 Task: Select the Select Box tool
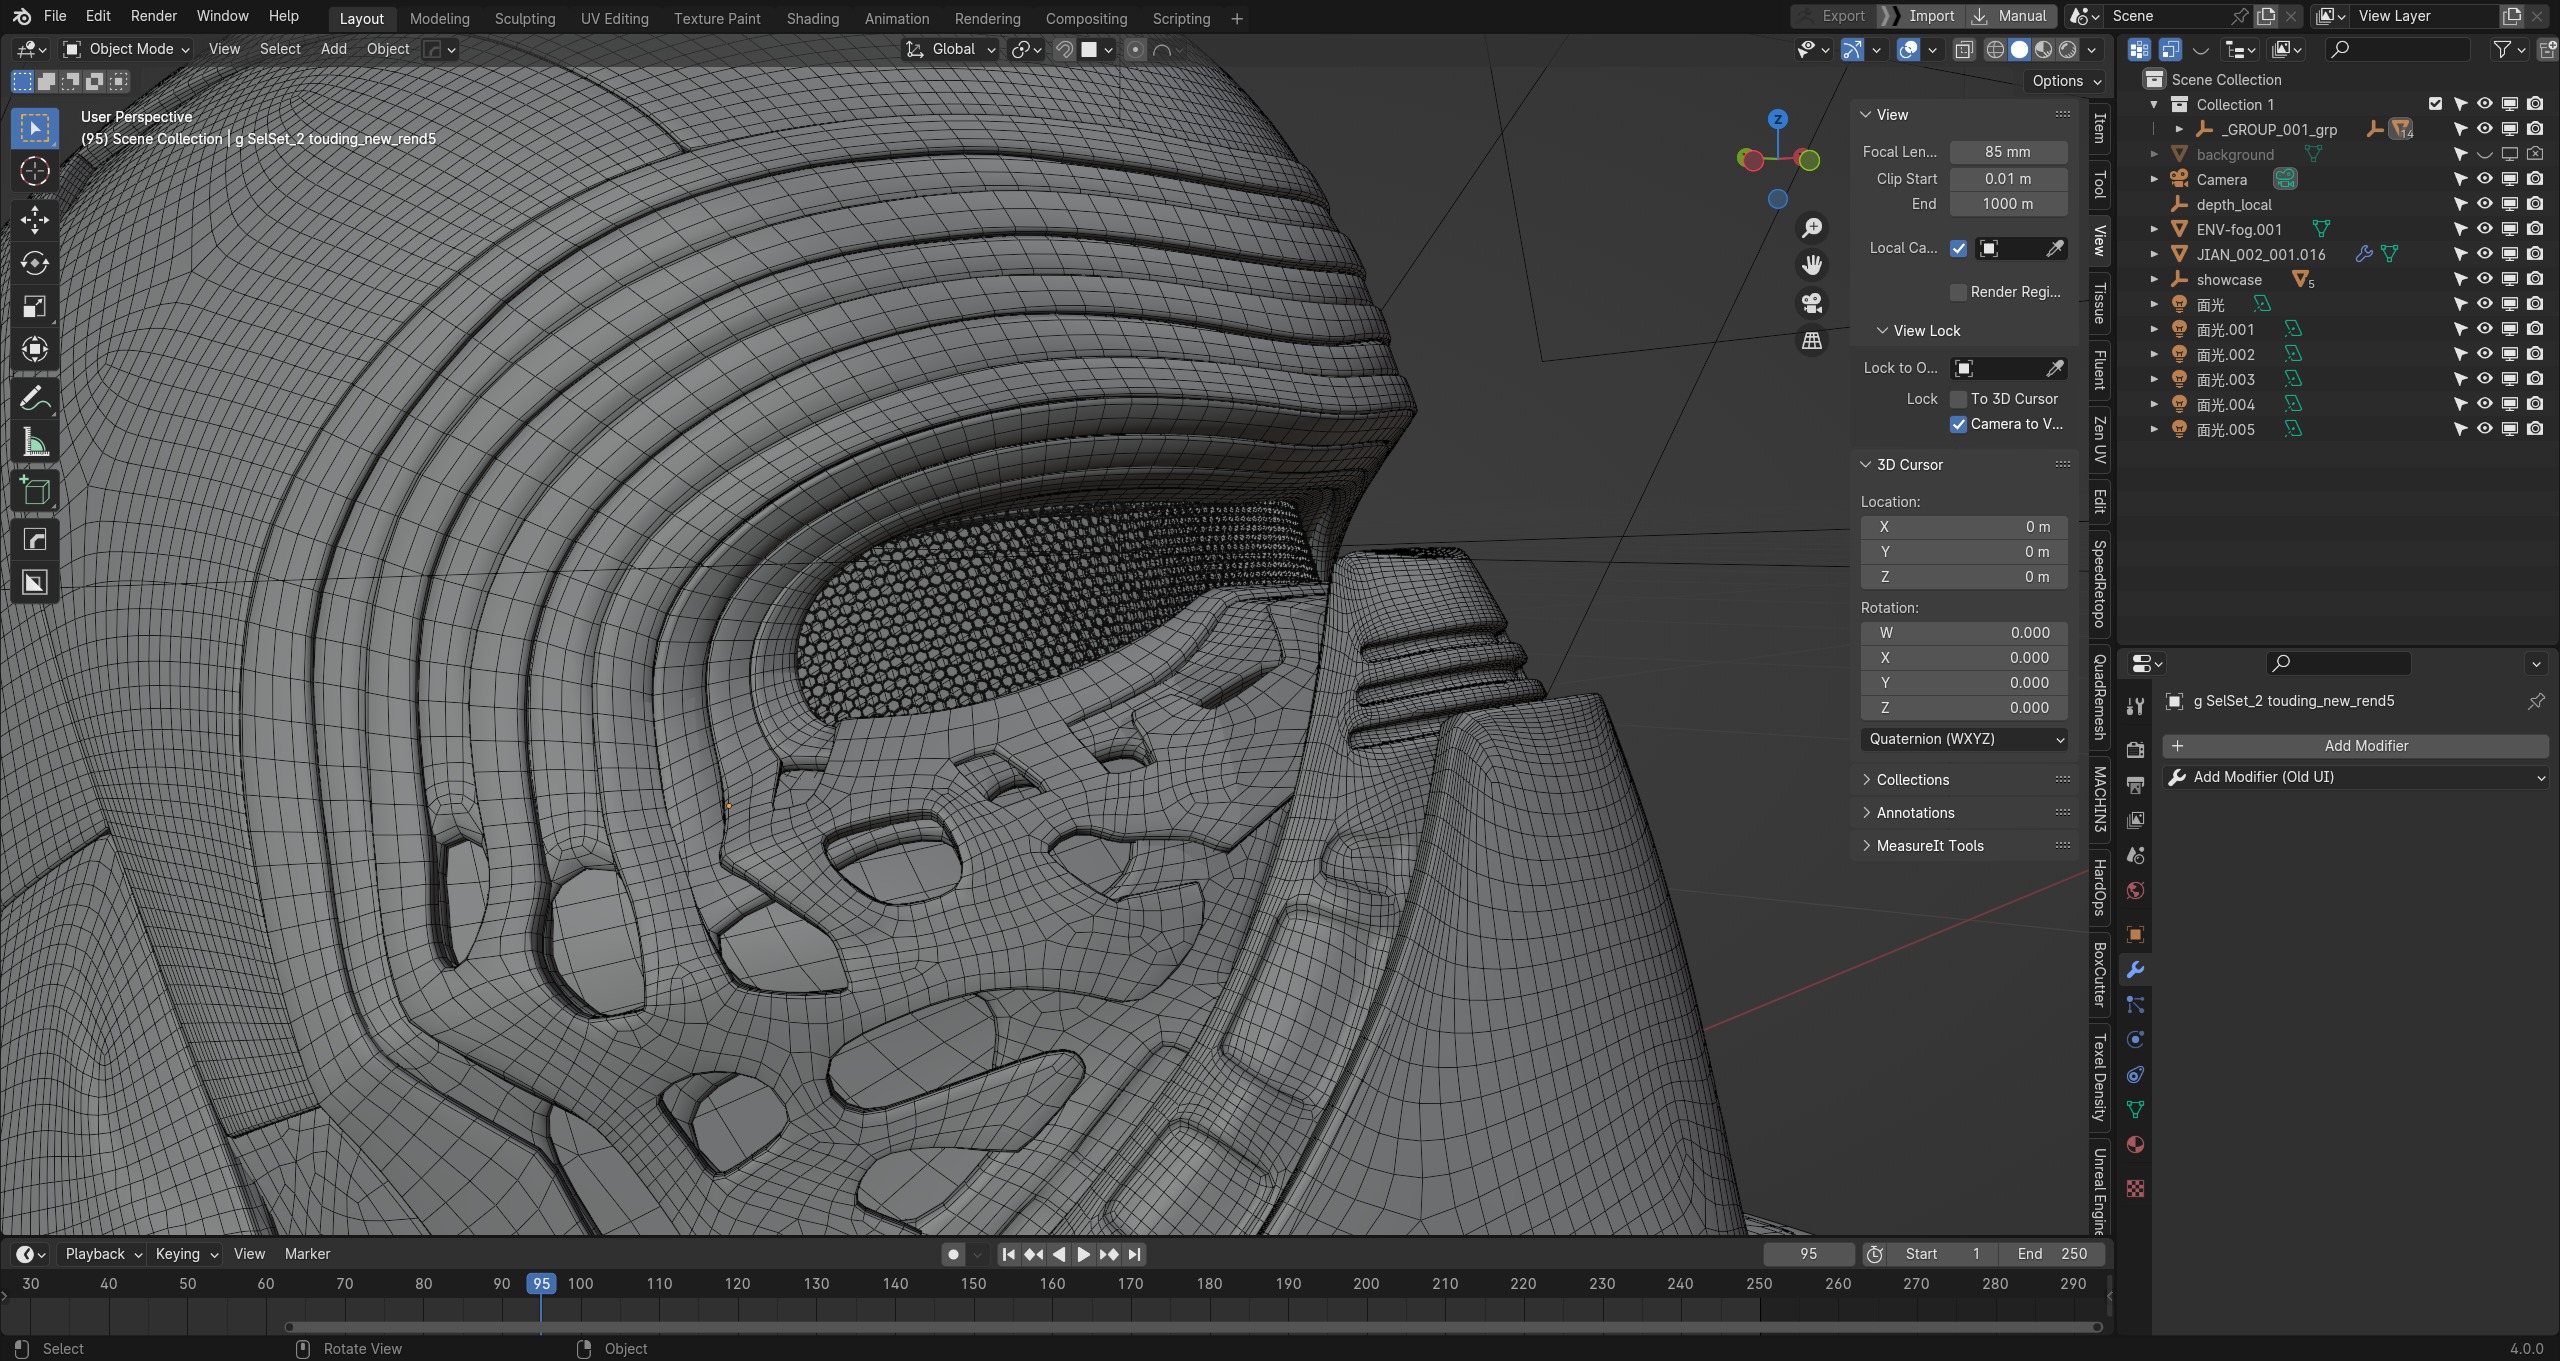(x=35, y=128)
